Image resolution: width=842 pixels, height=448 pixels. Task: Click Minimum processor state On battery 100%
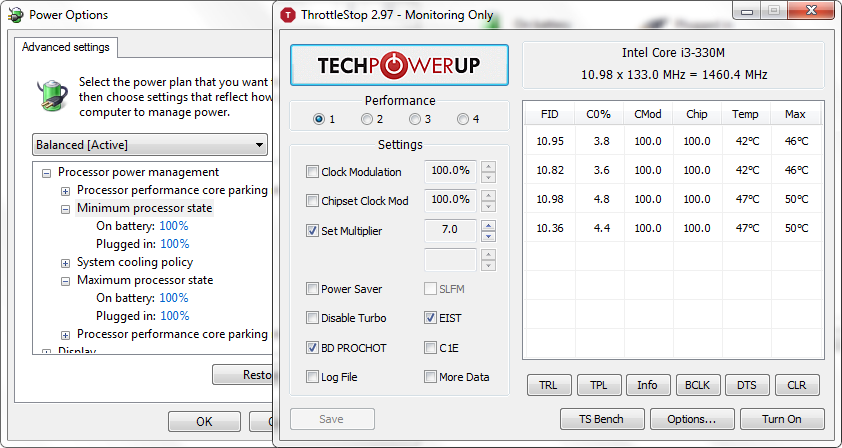(x=173, y=226)
